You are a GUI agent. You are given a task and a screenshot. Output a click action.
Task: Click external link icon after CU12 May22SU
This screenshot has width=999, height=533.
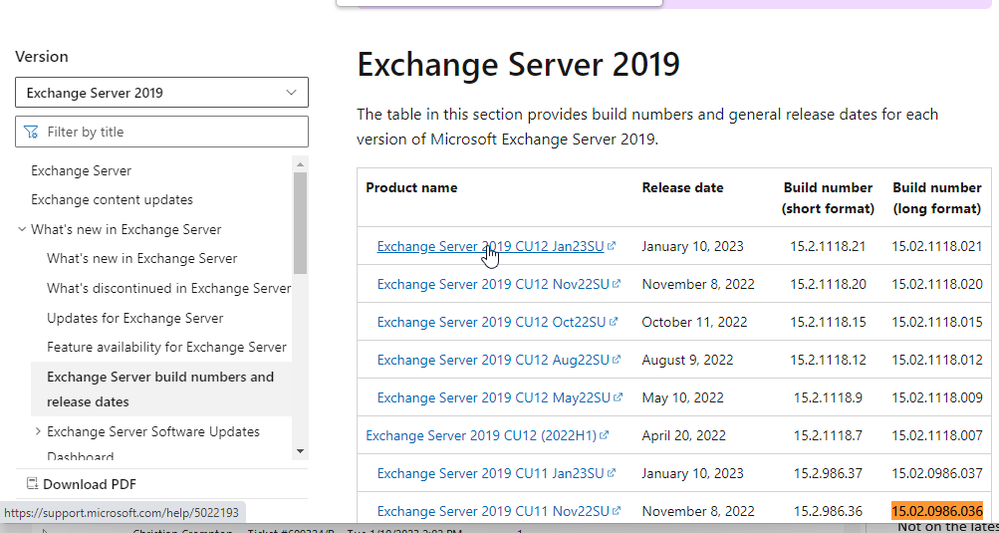pyautogui.click(x=618, y=397)
